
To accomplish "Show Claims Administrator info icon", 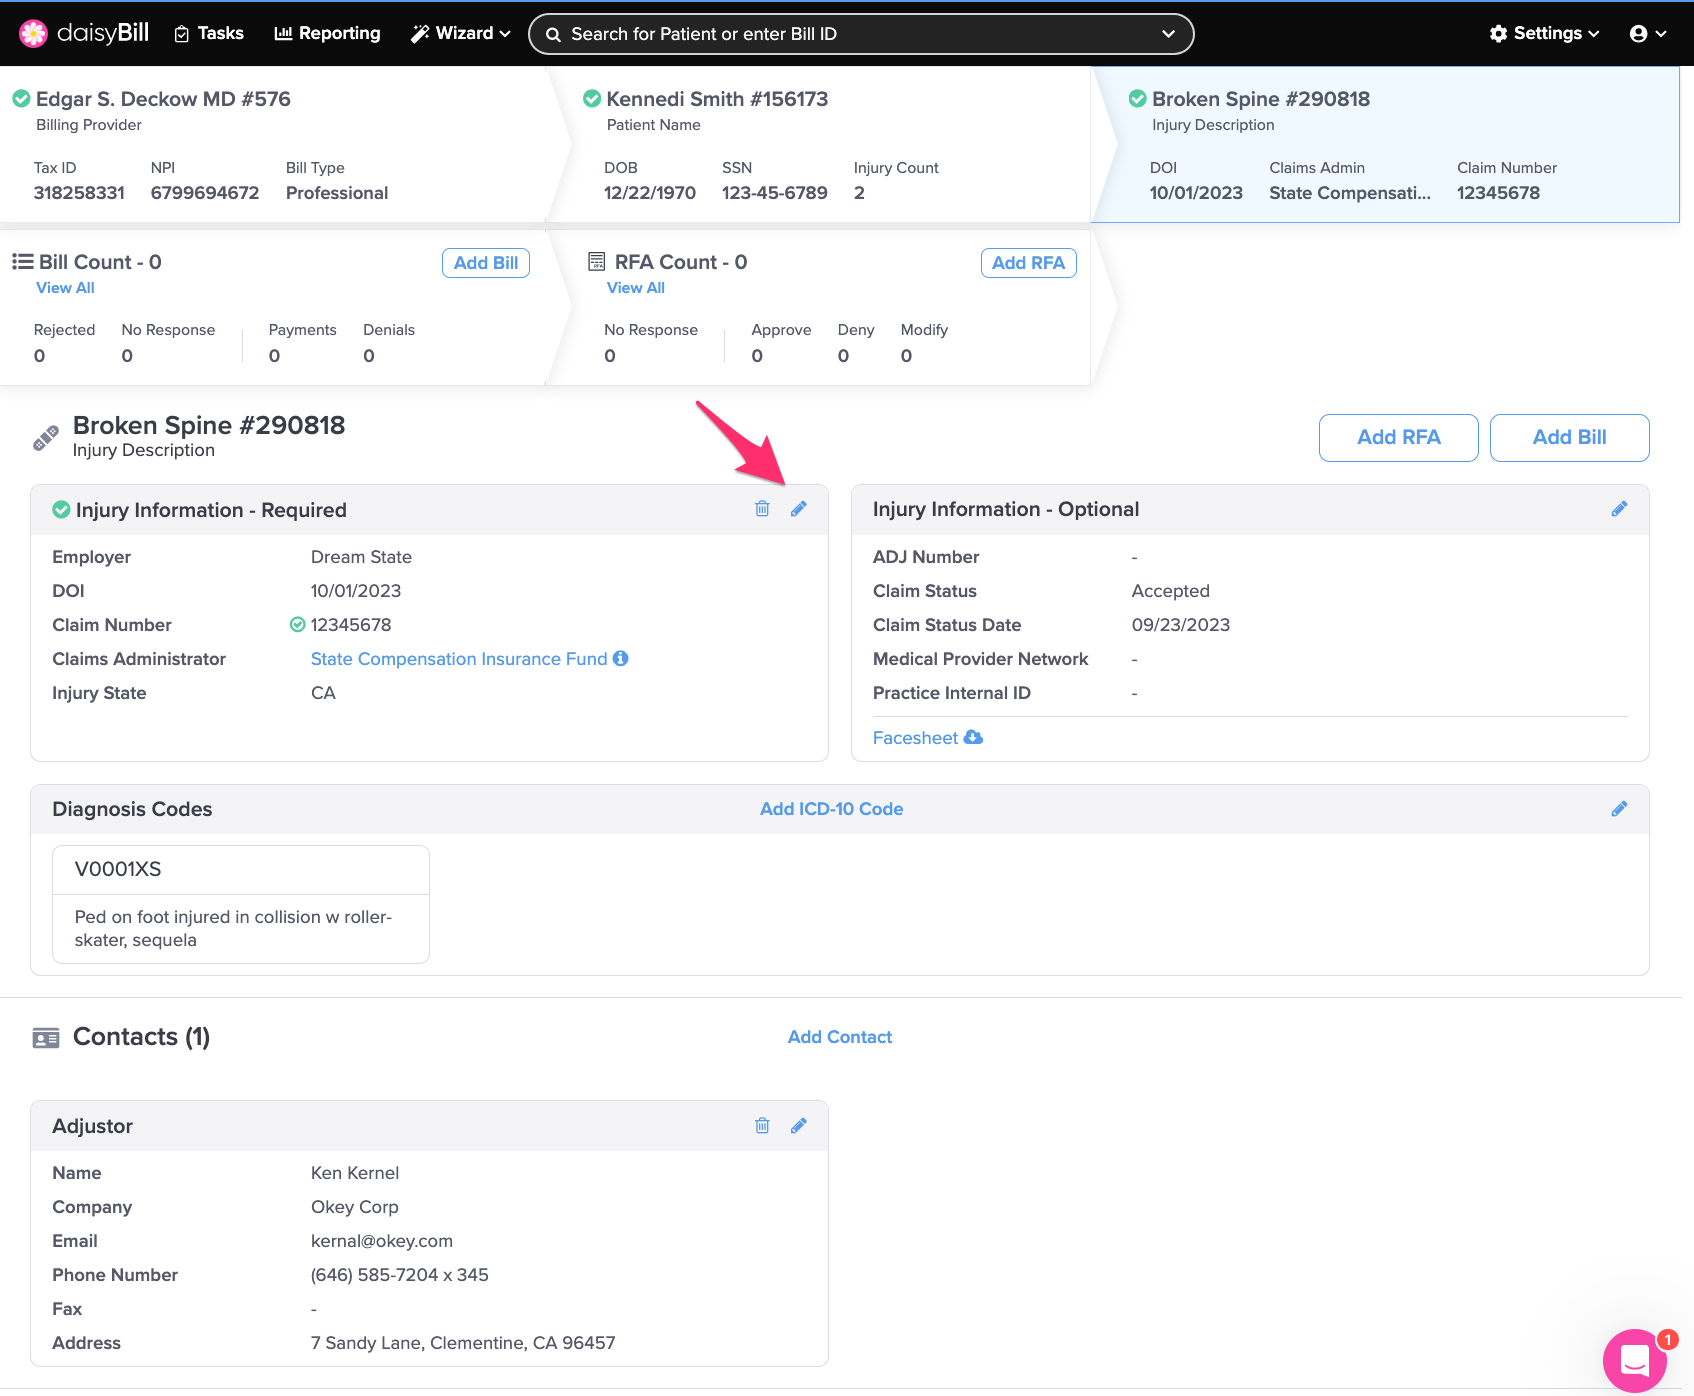I will pos(621,658).
